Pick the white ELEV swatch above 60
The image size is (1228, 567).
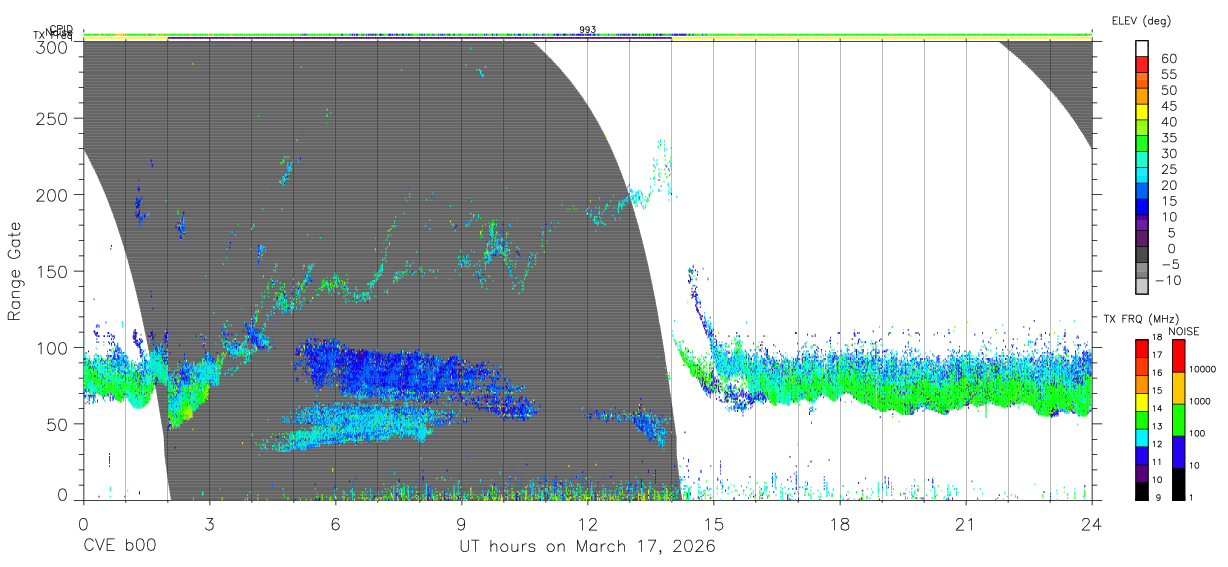pos(1143,49)
